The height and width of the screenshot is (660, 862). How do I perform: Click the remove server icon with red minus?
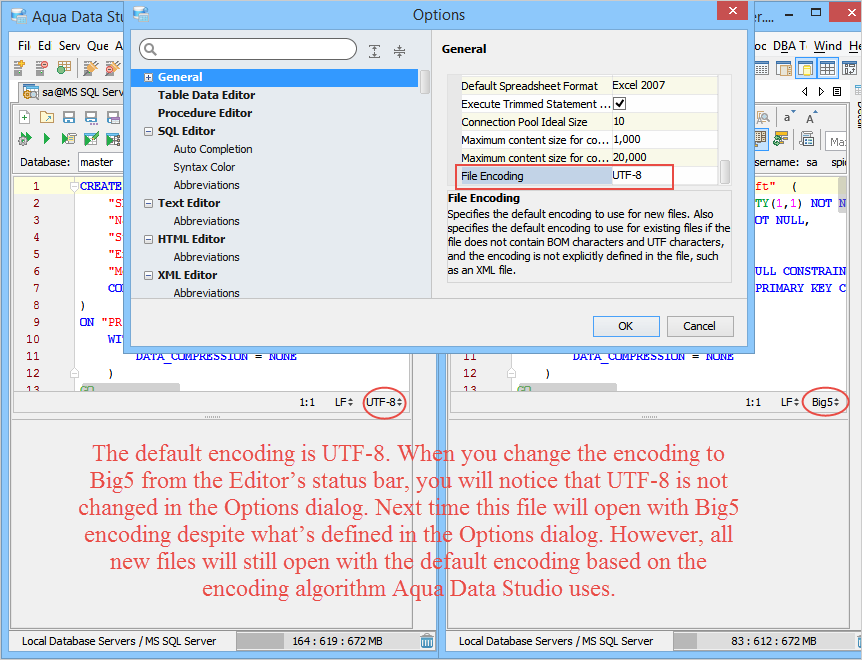[42, 68]
